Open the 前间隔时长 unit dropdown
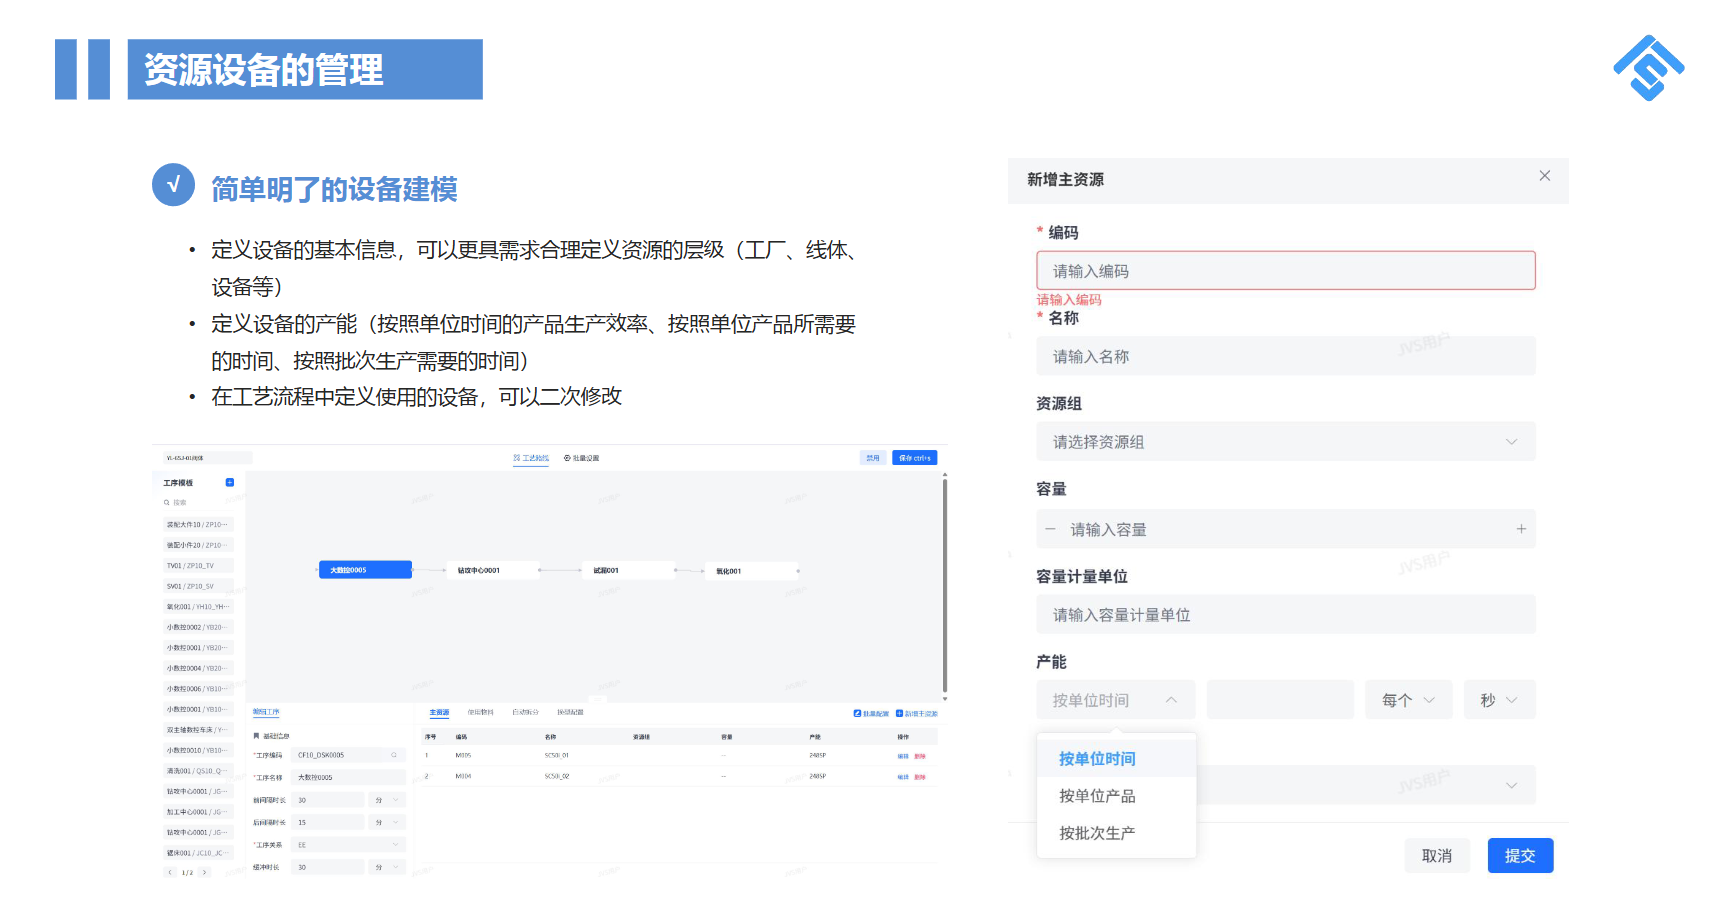 386,800
